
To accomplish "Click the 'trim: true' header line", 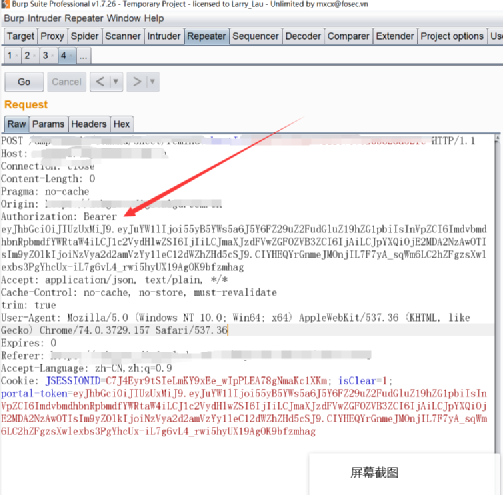I will (29, 305).
